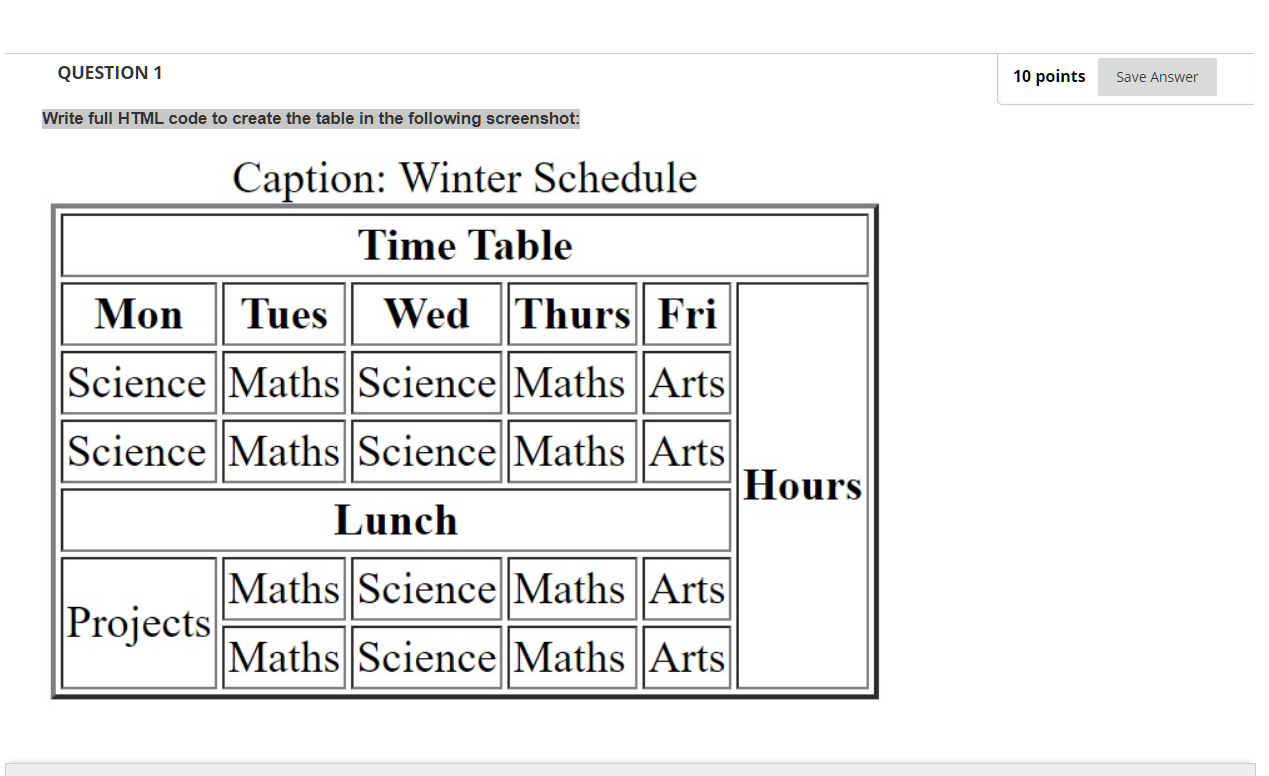This screenshot has height=776, width=1269.
Task: Select the Fri column header
Action: (686, 313)
